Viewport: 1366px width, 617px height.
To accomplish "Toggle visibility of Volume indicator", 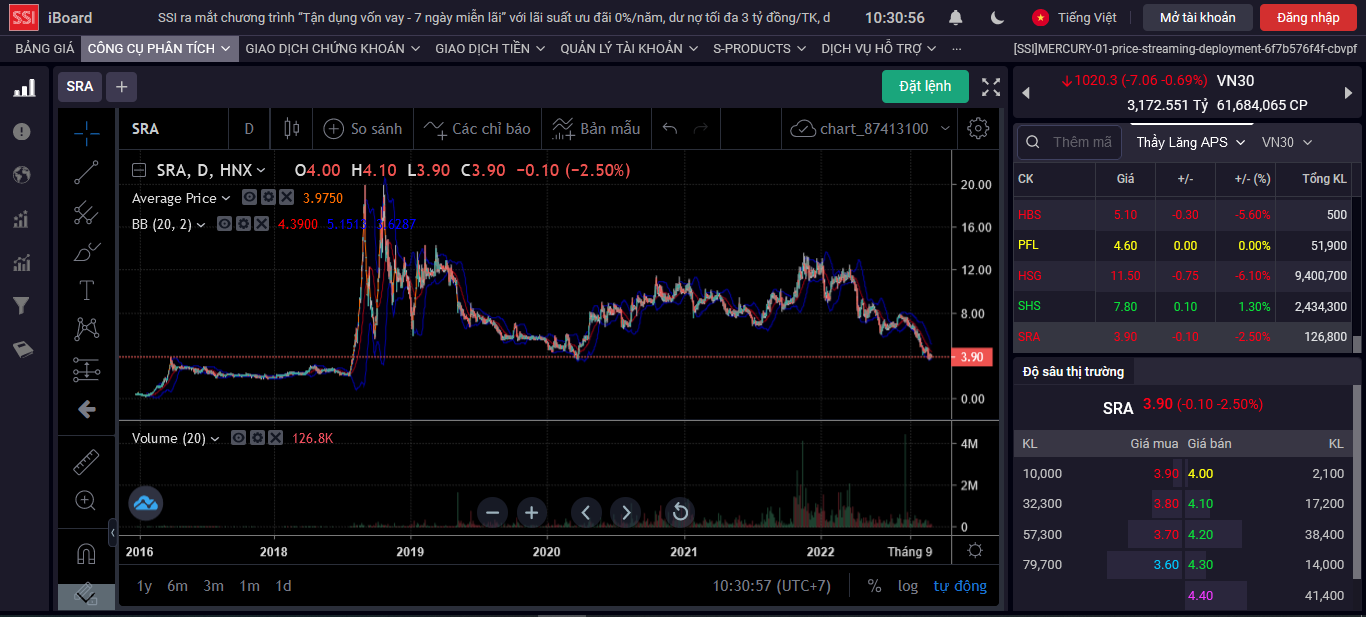I will tap(239, 438).
